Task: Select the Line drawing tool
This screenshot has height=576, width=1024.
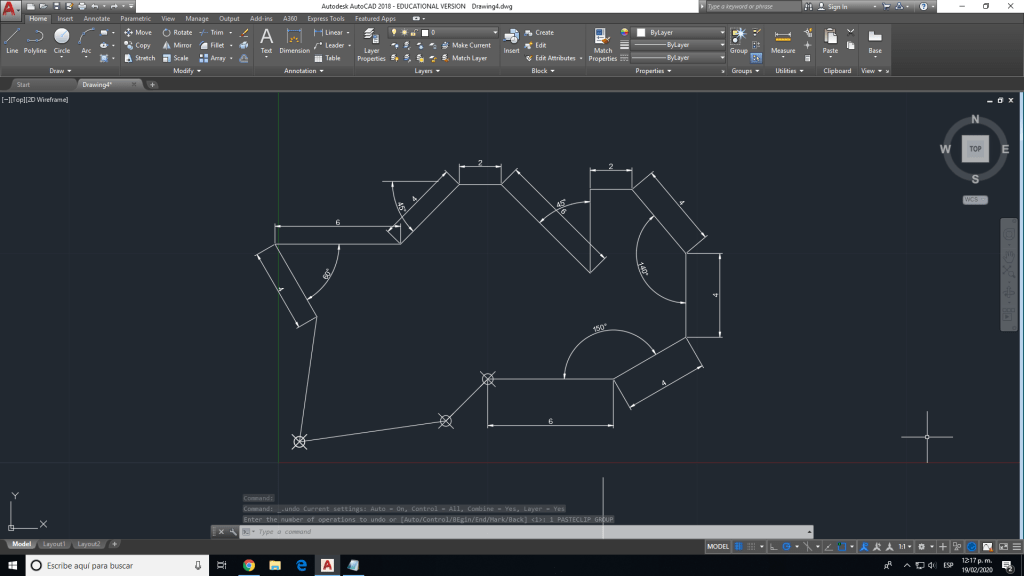Action: (12, 40)
